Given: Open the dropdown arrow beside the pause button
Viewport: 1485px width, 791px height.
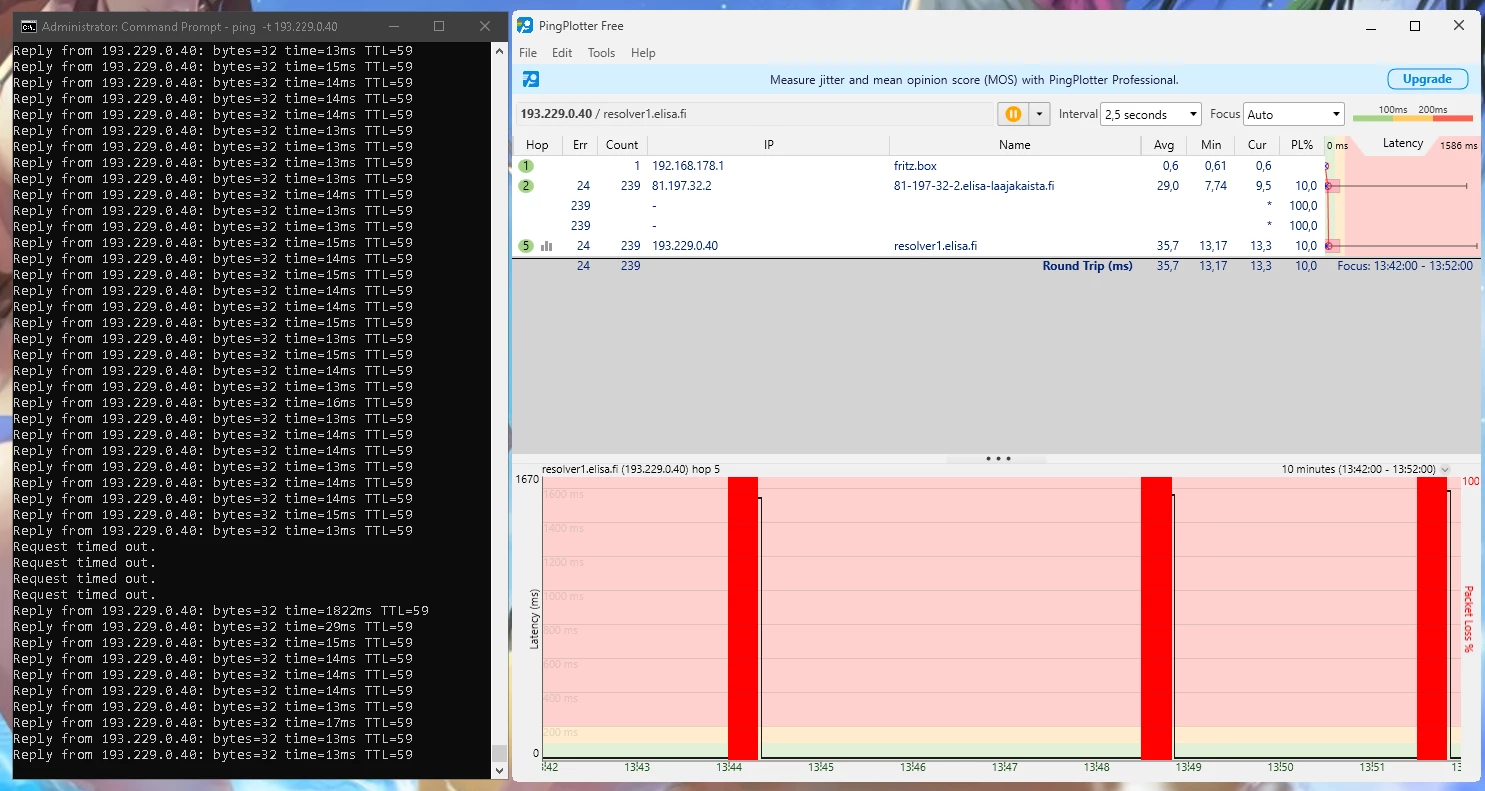Looking at the screenshot, I should [x=1040, y=114].
